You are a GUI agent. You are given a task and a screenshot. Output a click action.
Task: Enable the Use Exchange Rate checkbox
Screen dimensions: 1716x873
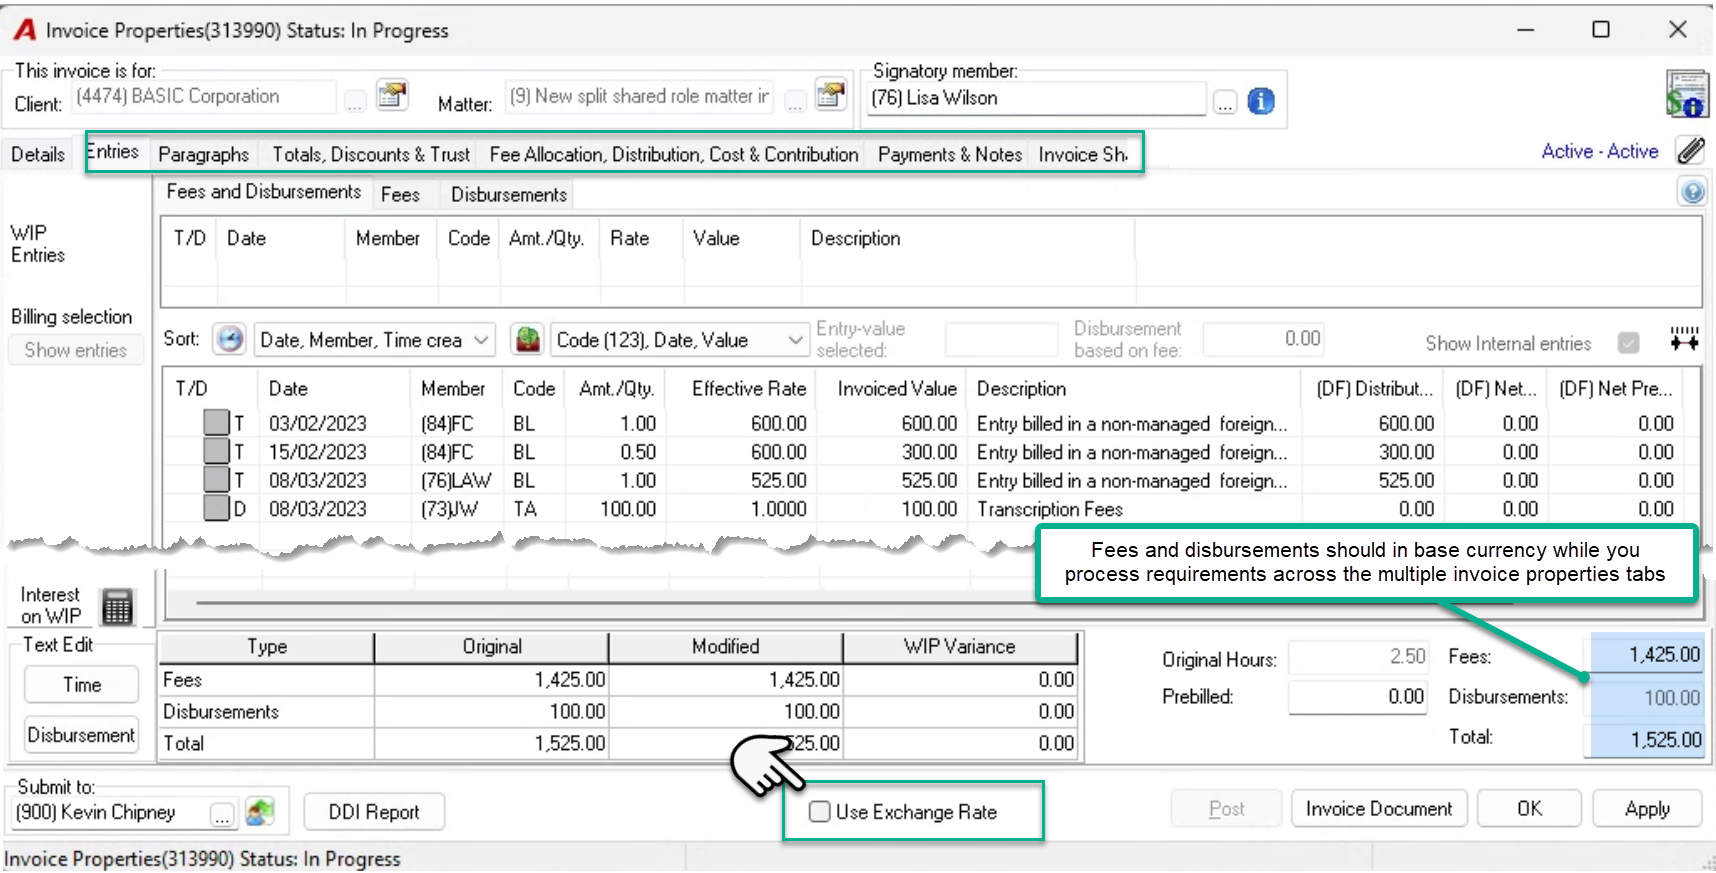(x=820, y=812)
